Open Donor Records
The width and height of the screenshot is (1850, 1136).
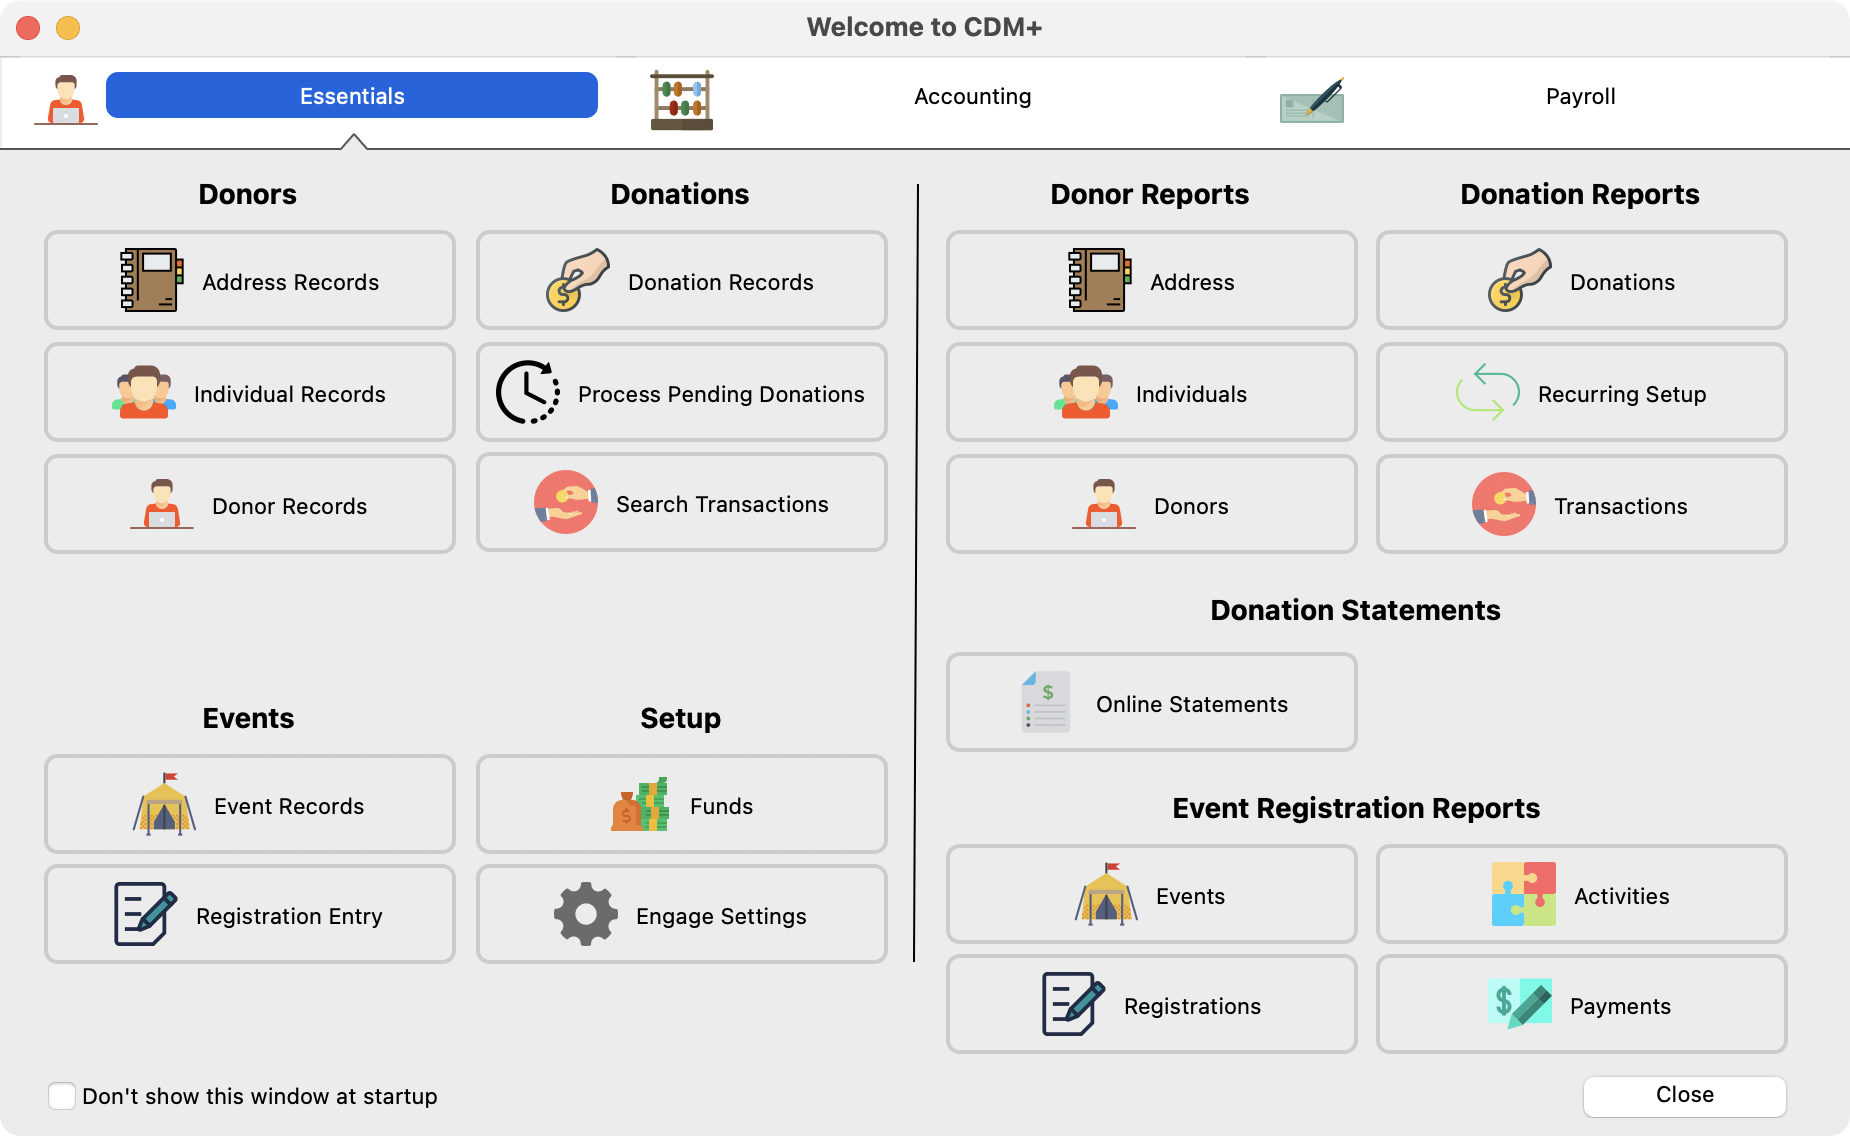click(249, 505)
